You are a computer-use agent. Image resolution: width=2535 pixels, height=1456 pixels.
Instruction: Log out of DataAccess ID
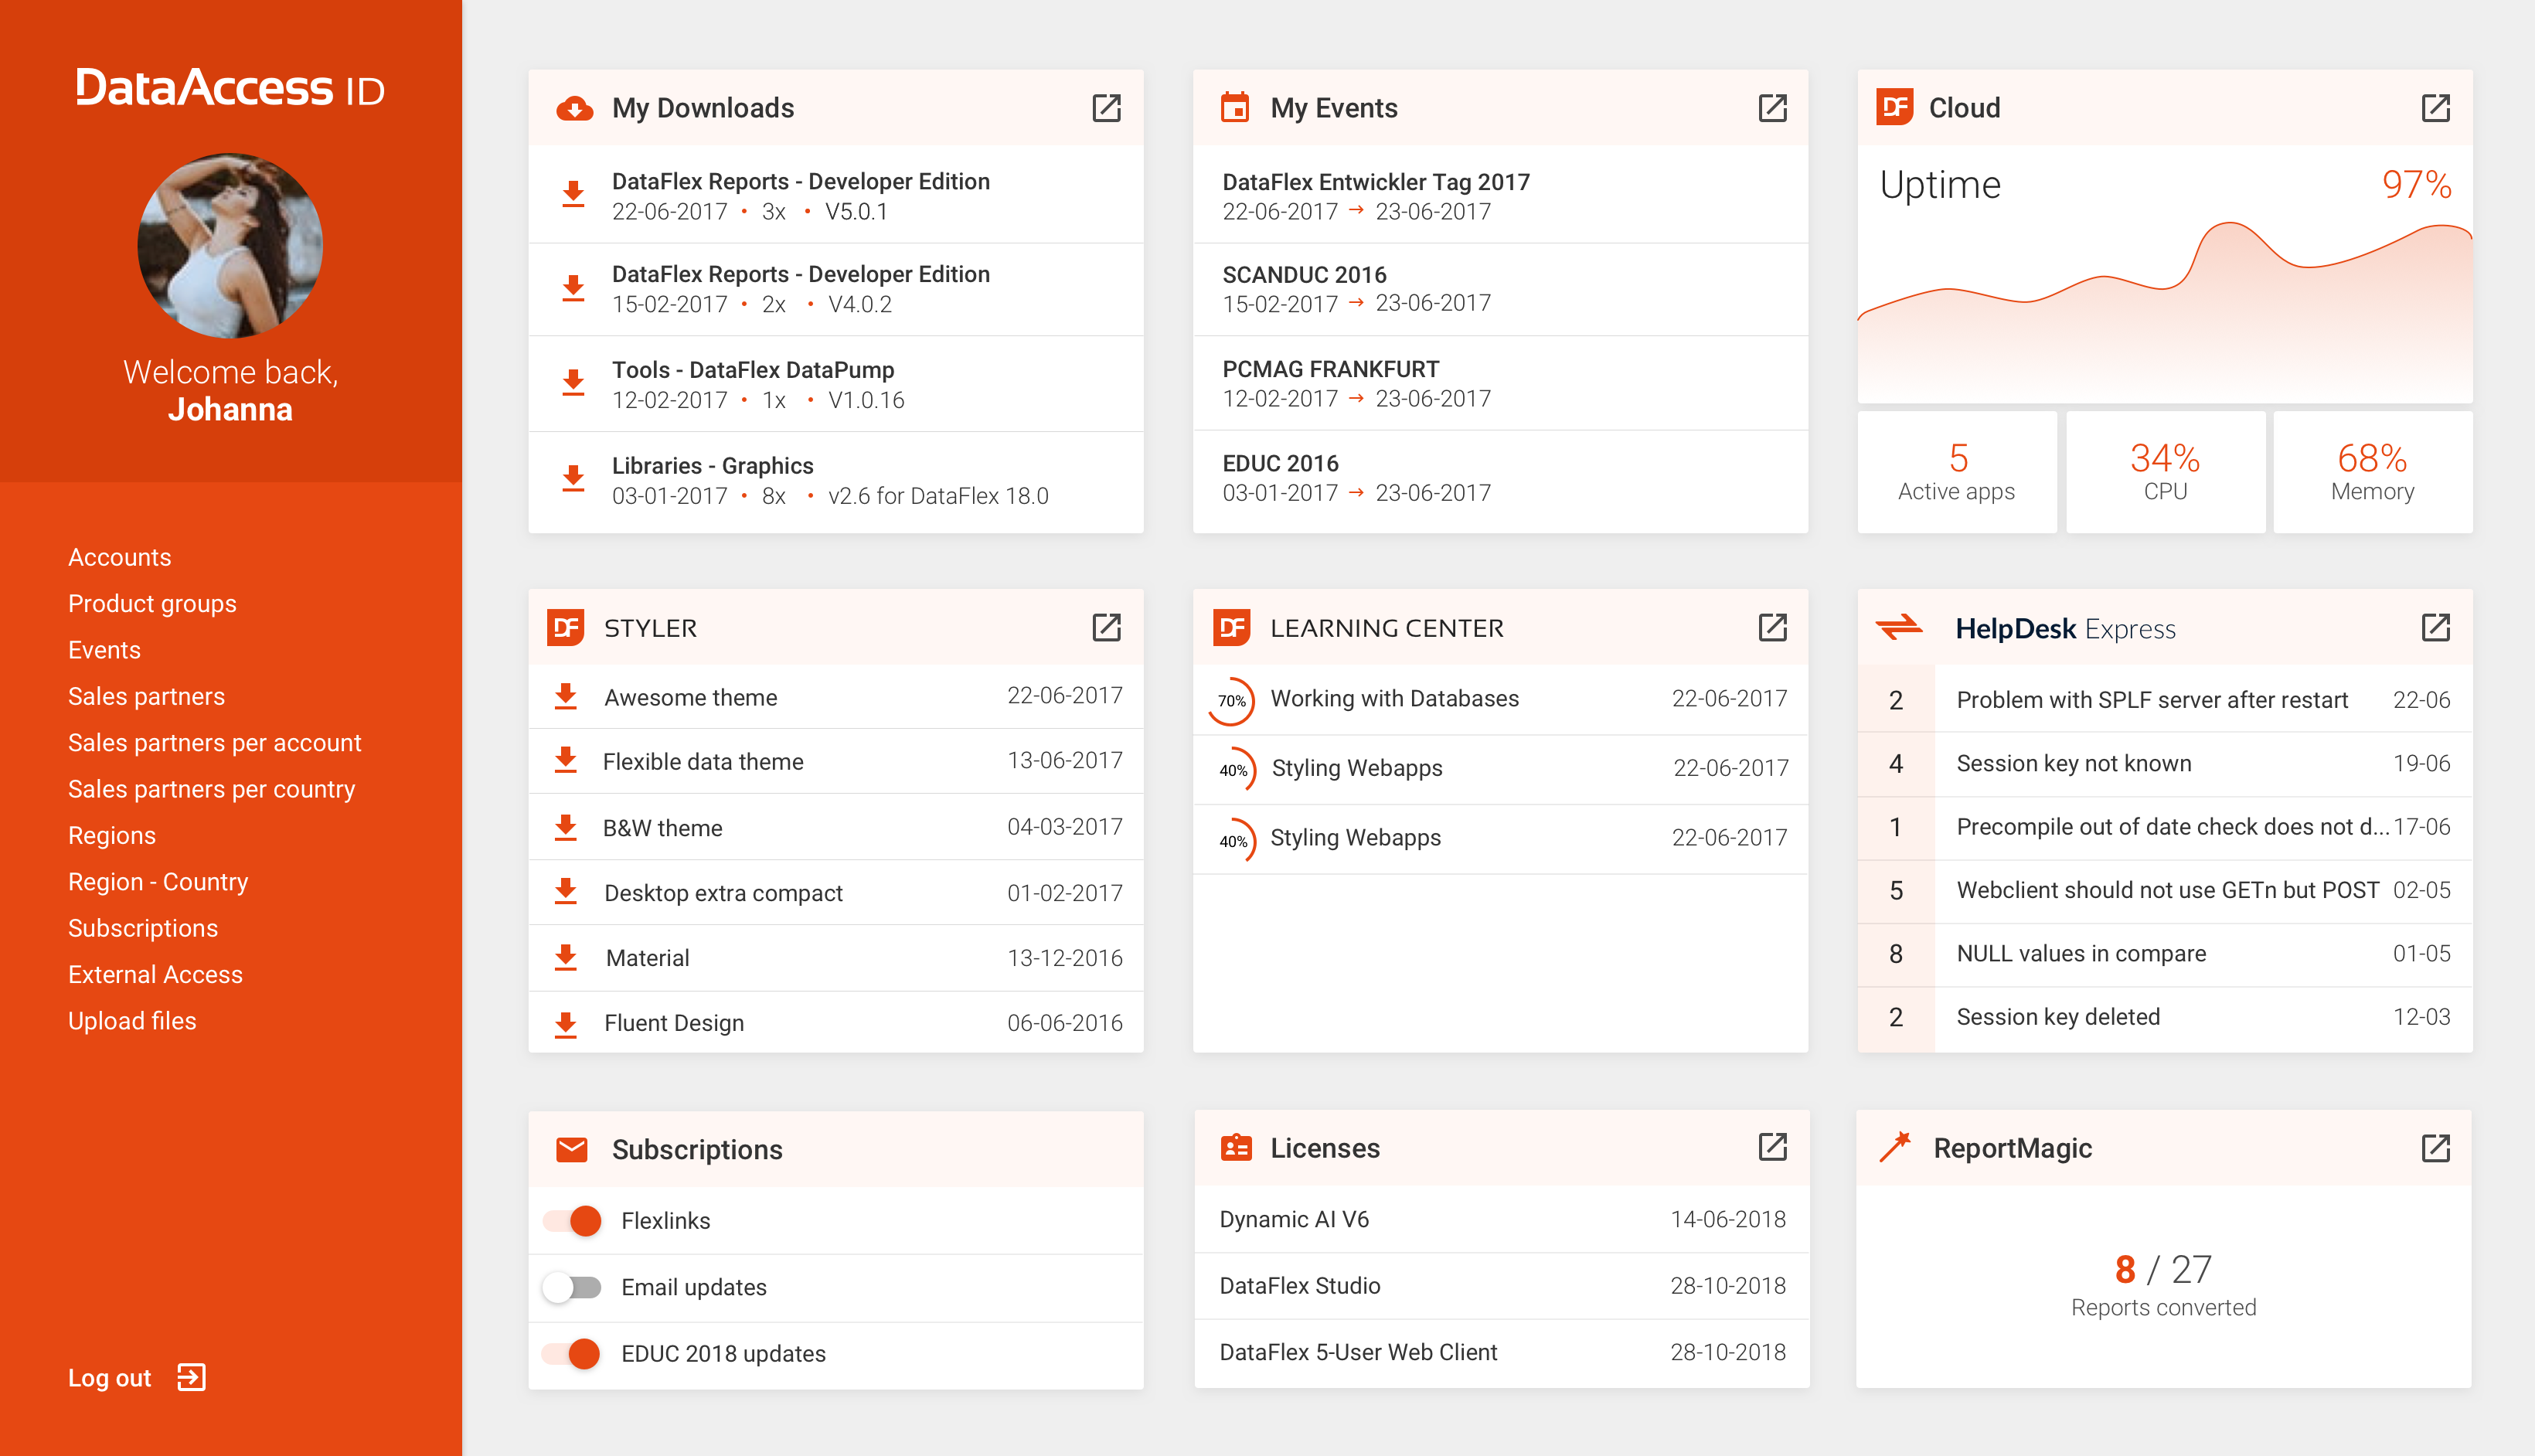click(x=137, y=1377)
